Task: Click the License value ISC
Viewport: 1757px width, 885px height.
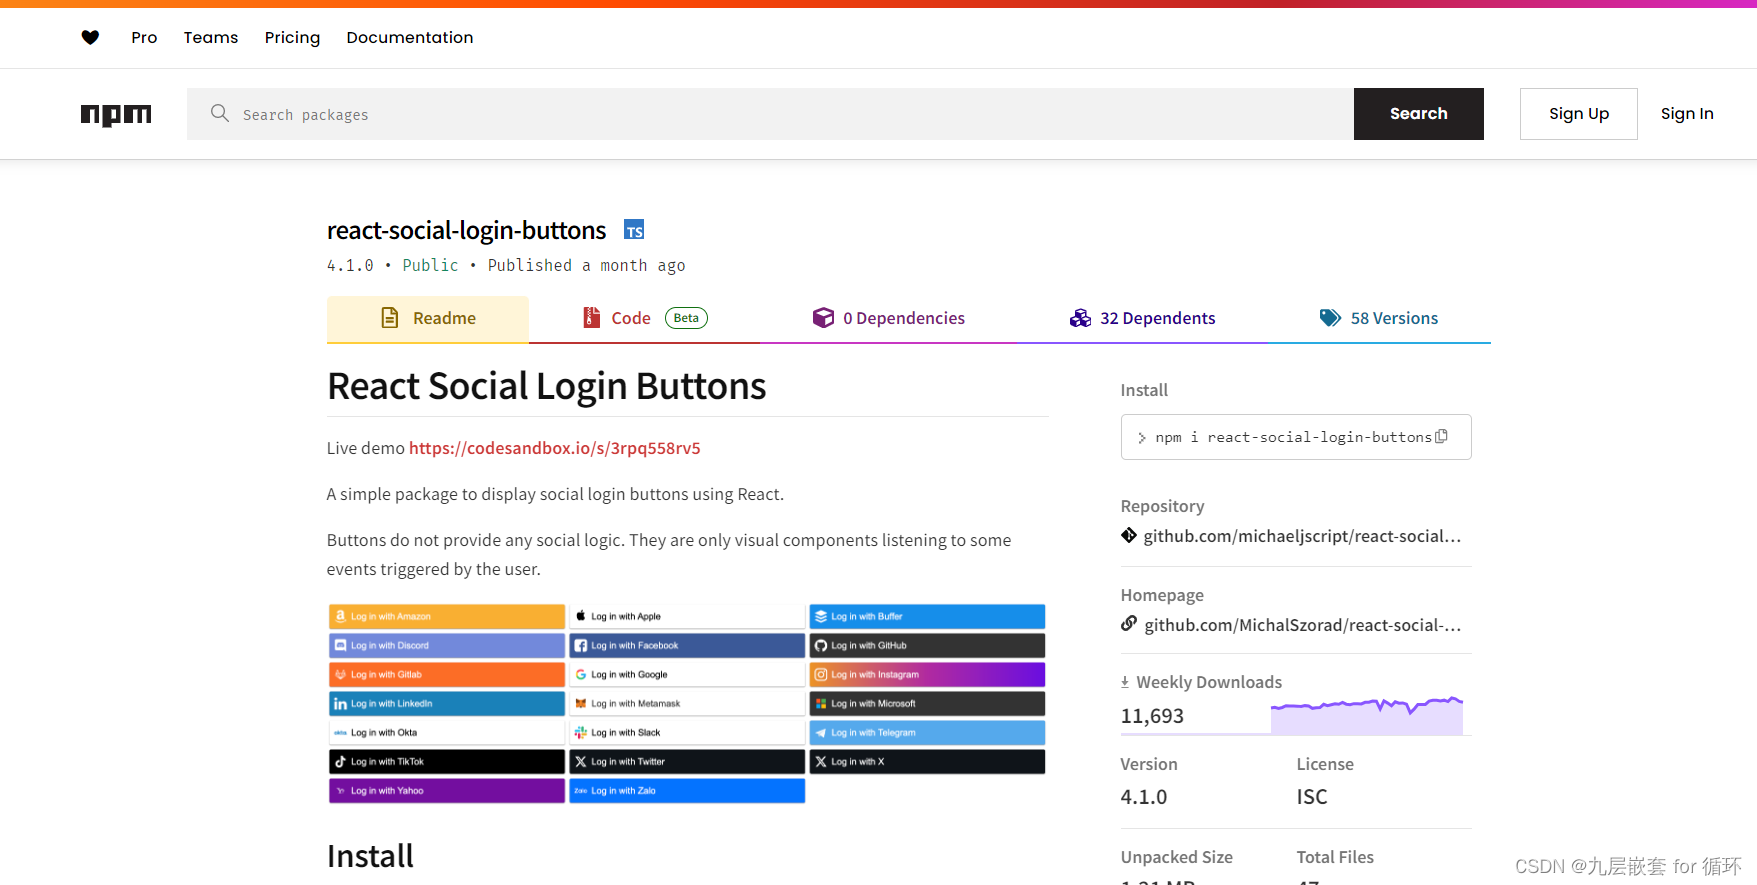Action: 1312,797
